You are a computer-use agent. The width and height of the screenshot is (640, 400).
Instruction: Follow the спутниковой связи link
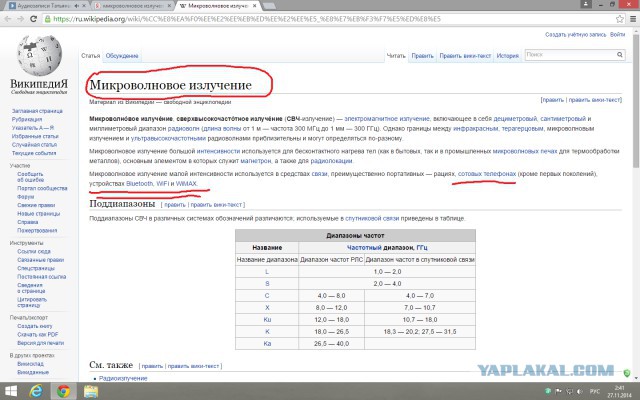click(372, 219)
